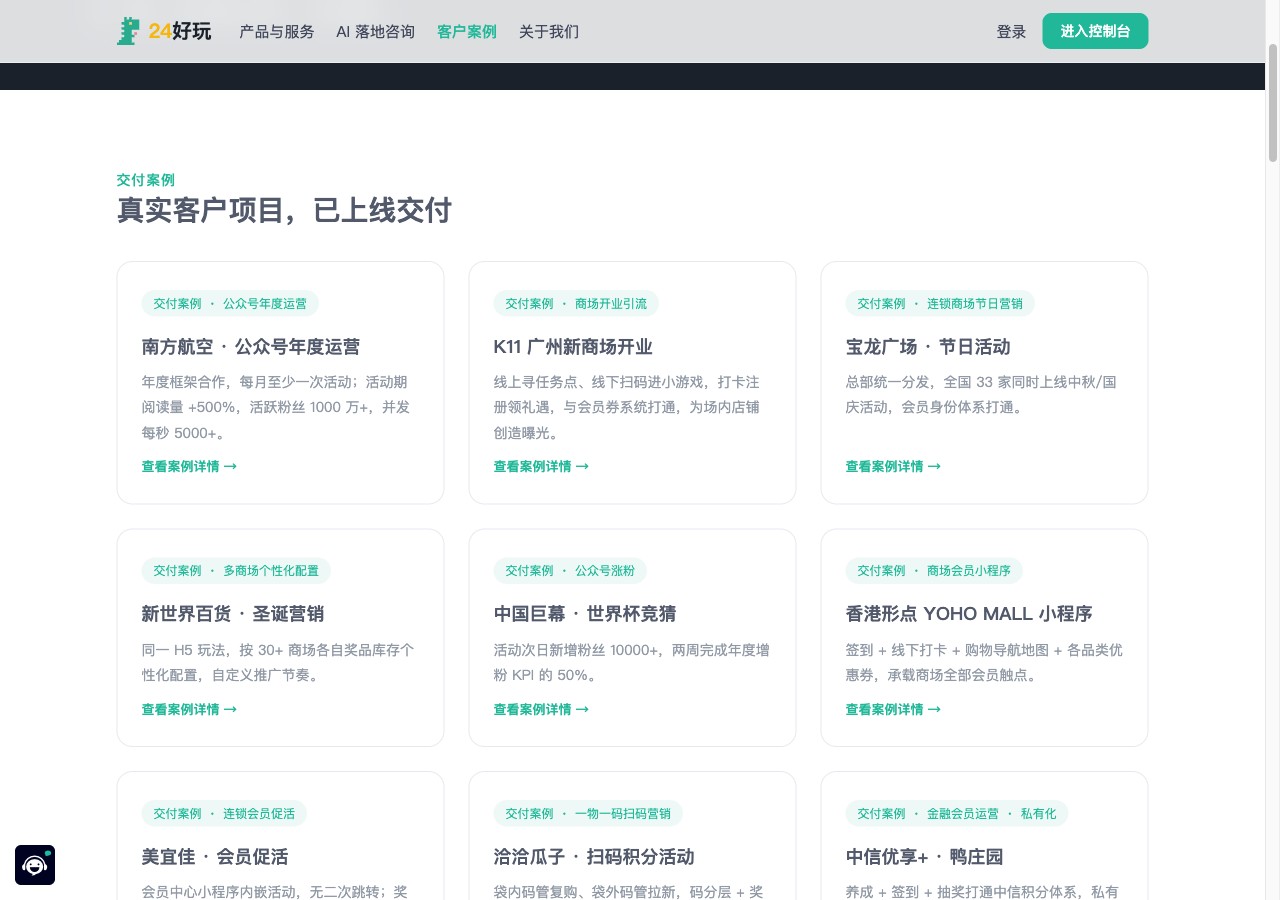
Task: Click the 金融会员运营 · 私有化 tag
Action: (957, 813)
